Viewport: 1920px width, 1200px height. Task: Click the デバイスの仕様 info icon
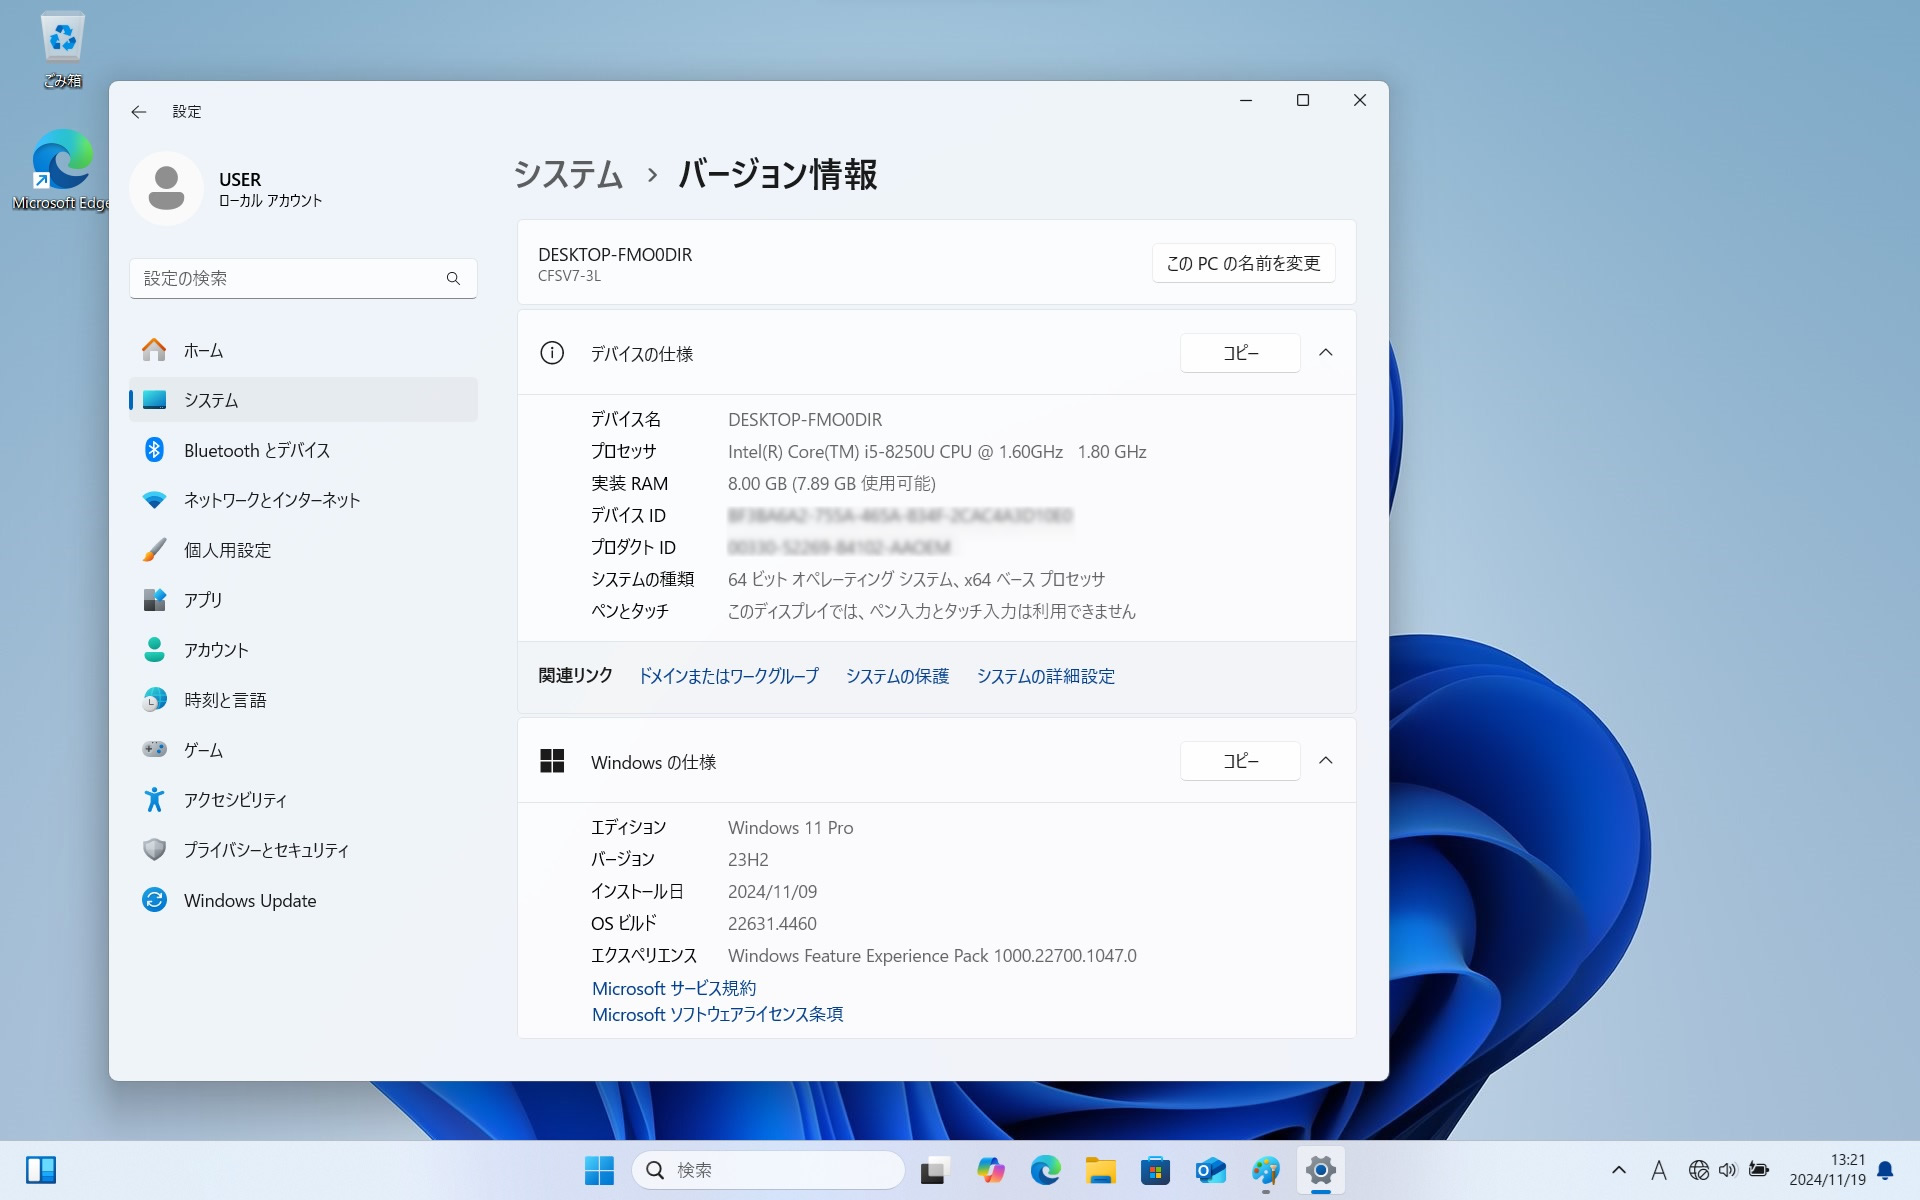(x=552, y=353)
